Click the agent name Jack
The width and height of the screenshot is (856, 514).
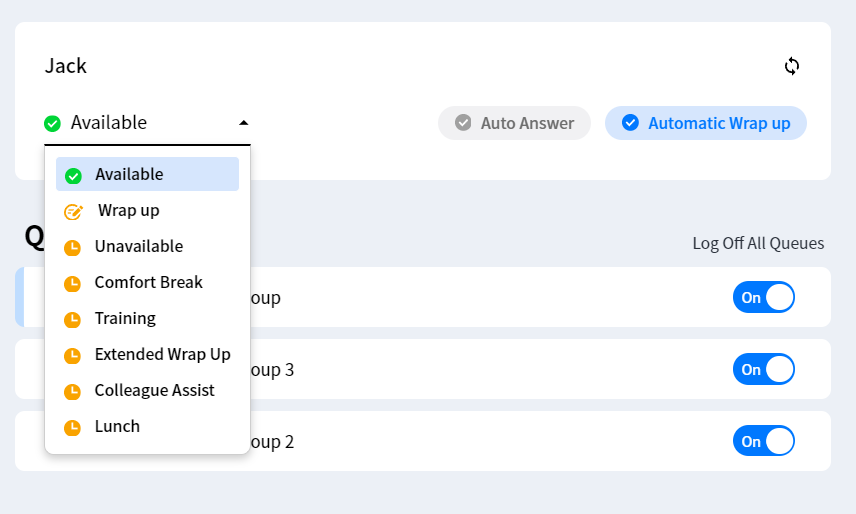tap(66, 66)
